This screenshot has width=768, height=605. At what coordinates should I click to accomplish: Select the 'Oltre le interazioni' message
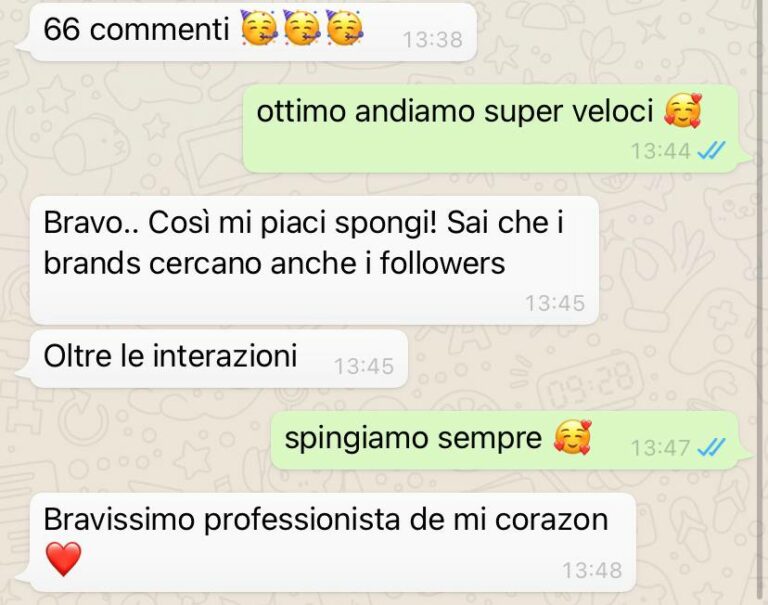coord(216,359)
